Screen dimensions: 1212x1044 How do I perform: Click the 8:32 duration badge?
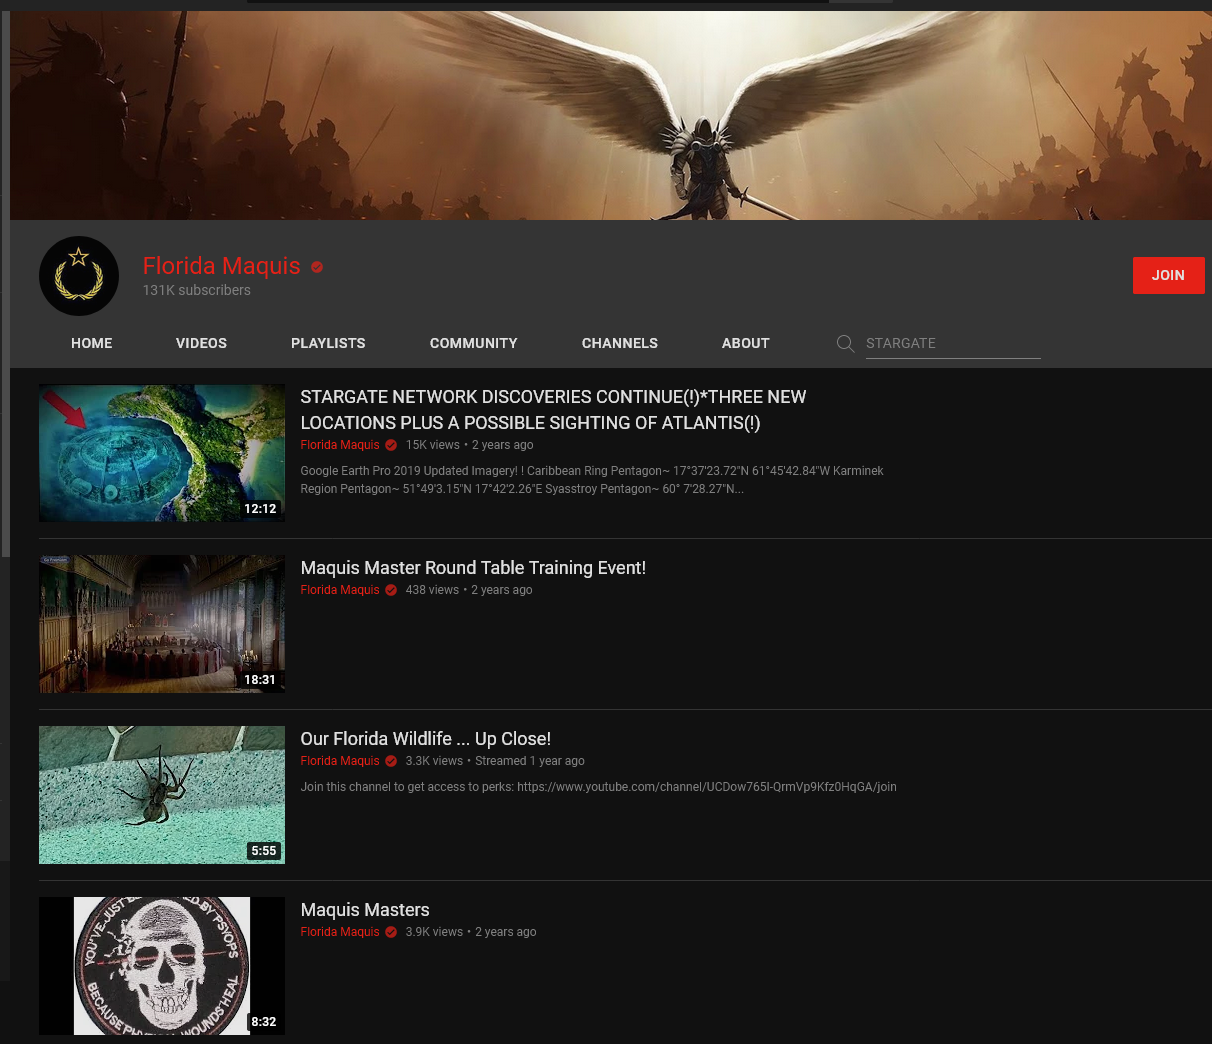[x=264, y=1022]
